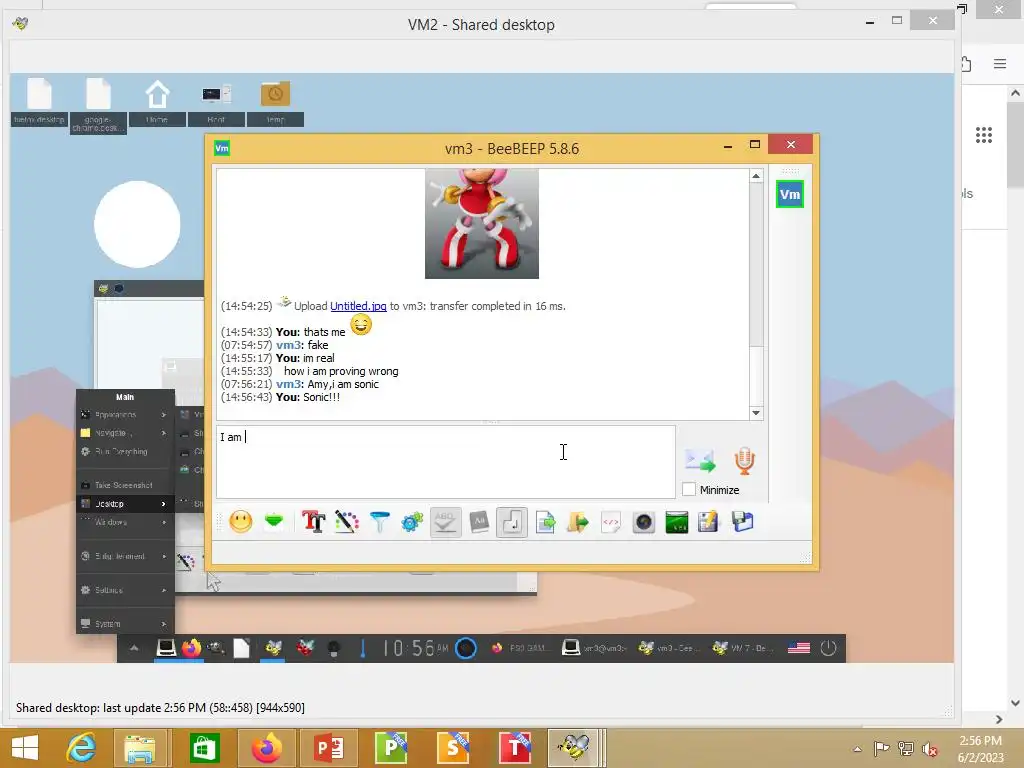Toggle ABC spell checking button
Viewport: 1024px width, 768px height.
point(445,522)
